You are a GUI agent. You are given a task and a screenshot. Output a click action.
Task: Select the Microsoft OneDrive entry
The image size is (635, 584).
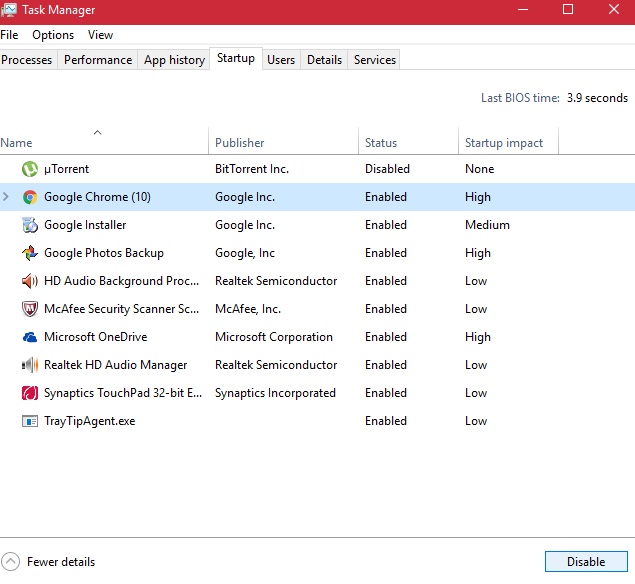[96, 337]
